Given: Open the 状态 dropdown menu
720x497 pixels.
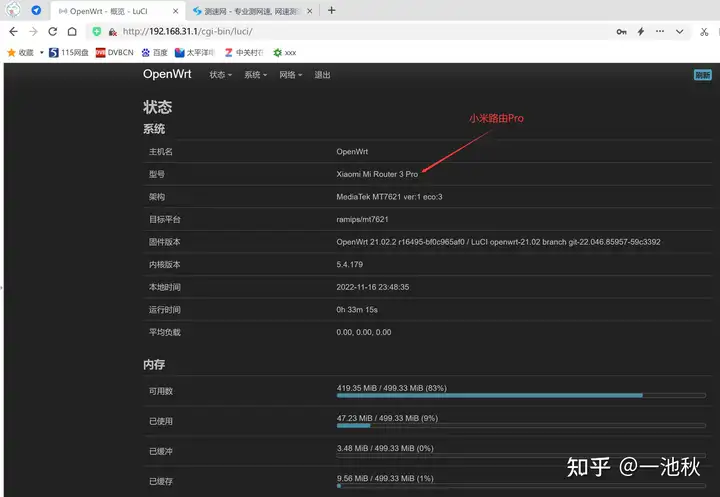Looking at the screenshot, I should point(220,74).
